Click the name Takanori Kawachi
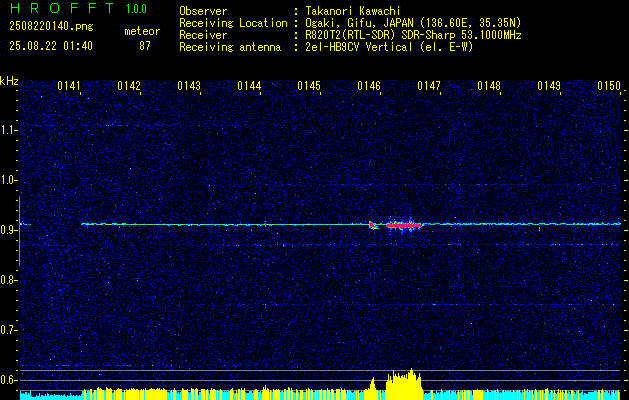629x400 pixels. click(x=353, y=11)
